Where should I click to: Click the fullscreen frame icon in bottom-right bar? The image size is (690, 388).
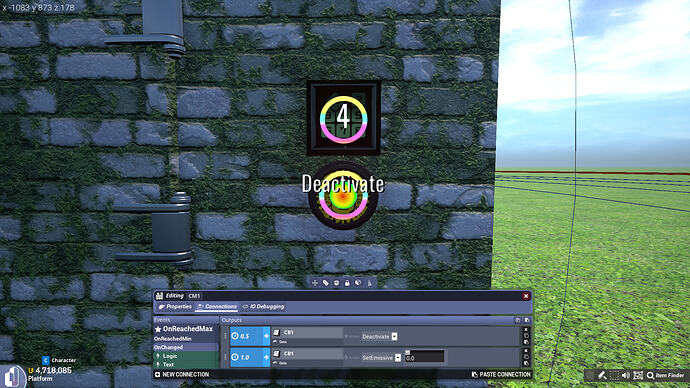click(x=638, y=375)
